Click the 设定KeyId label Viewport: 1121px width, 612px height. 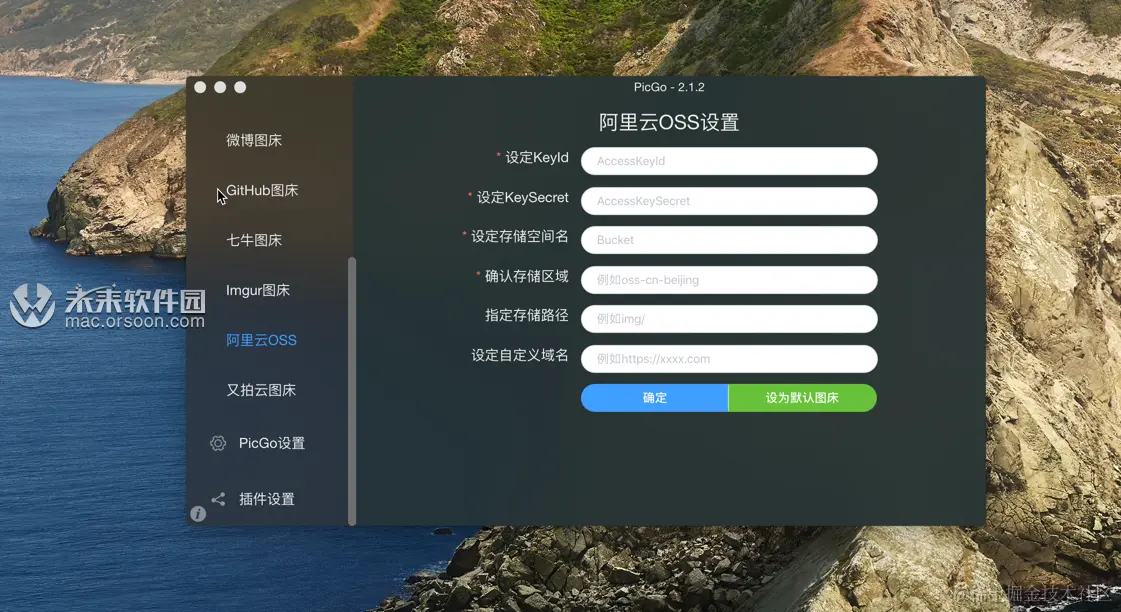pyautogui.click(x=537, y=157)
